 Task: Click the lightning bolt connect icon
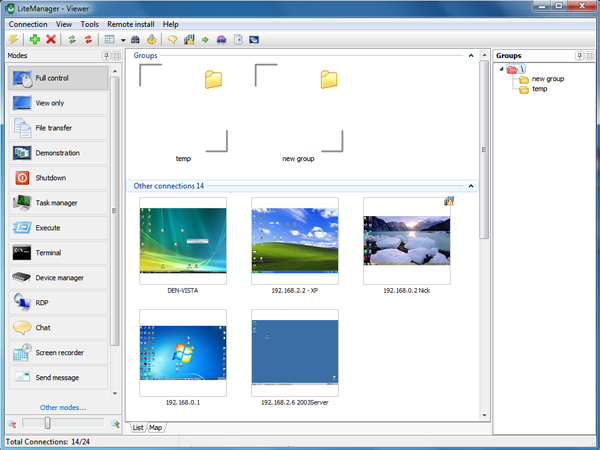pos(14,39)
